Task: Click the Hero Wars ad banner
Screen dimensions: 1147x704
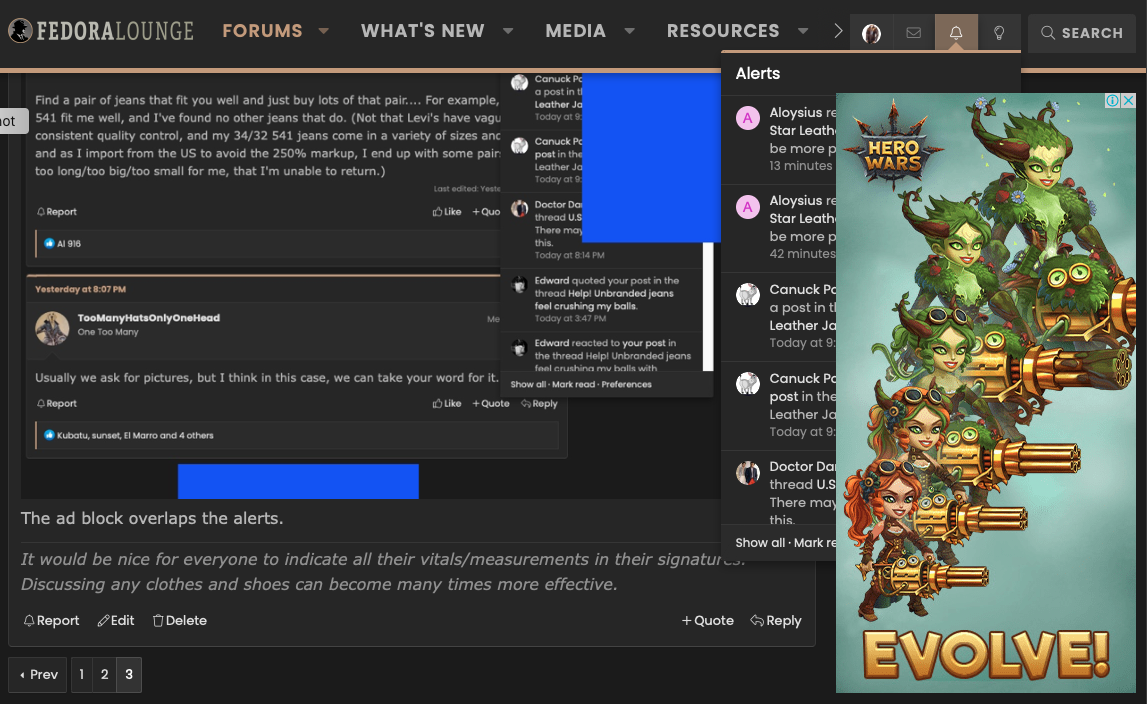Action: tap(985, 393)
